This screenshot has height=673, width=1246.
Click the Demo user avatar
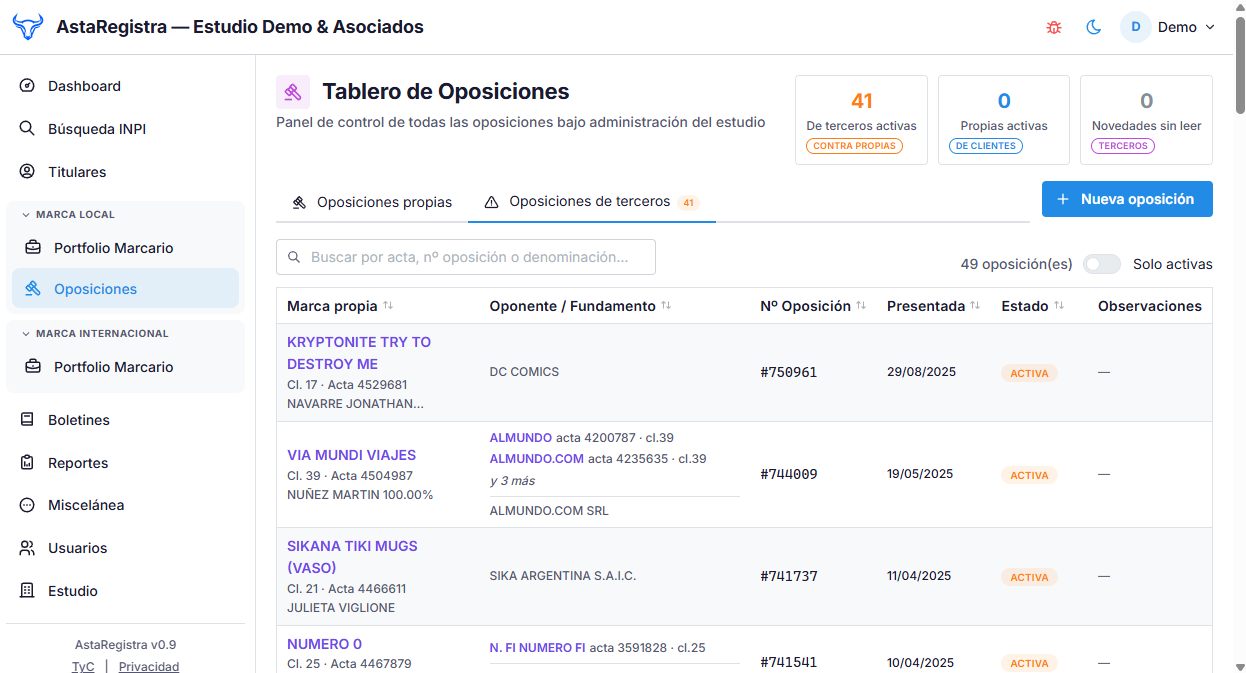pos(1136,27)
